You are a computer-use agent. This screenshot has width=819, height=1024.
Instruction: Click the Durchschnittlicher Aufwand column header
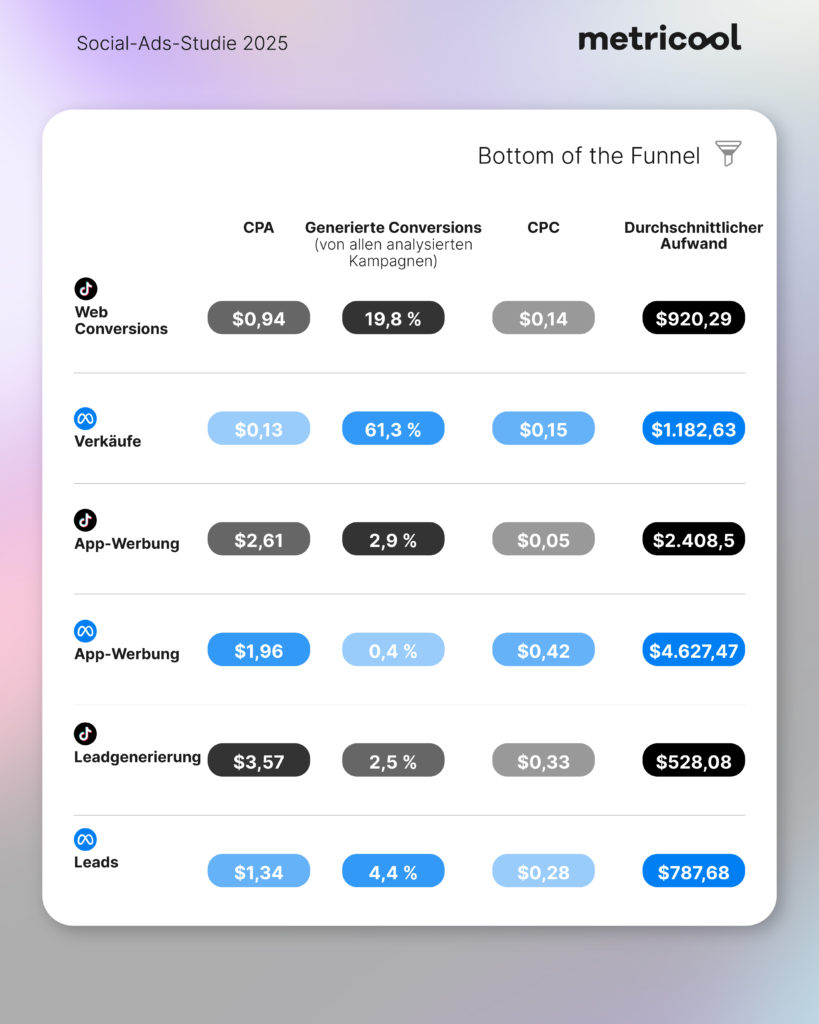[x=693, y=235]
